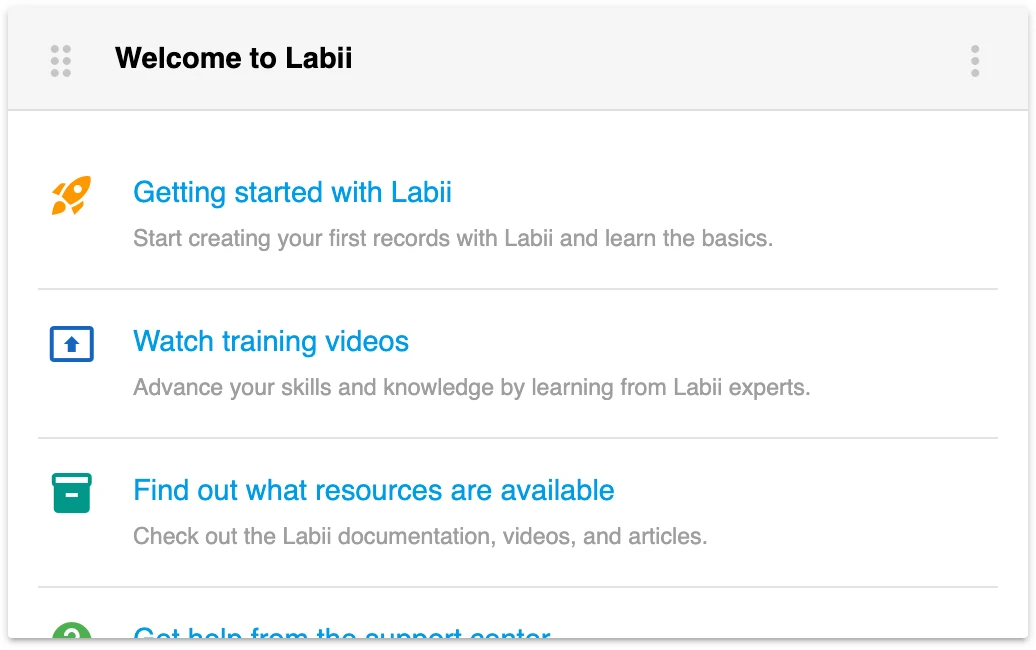Viewport: 1036px width, 650px height.
Task: Click the empty gray header area right of title
Action: 660,60
